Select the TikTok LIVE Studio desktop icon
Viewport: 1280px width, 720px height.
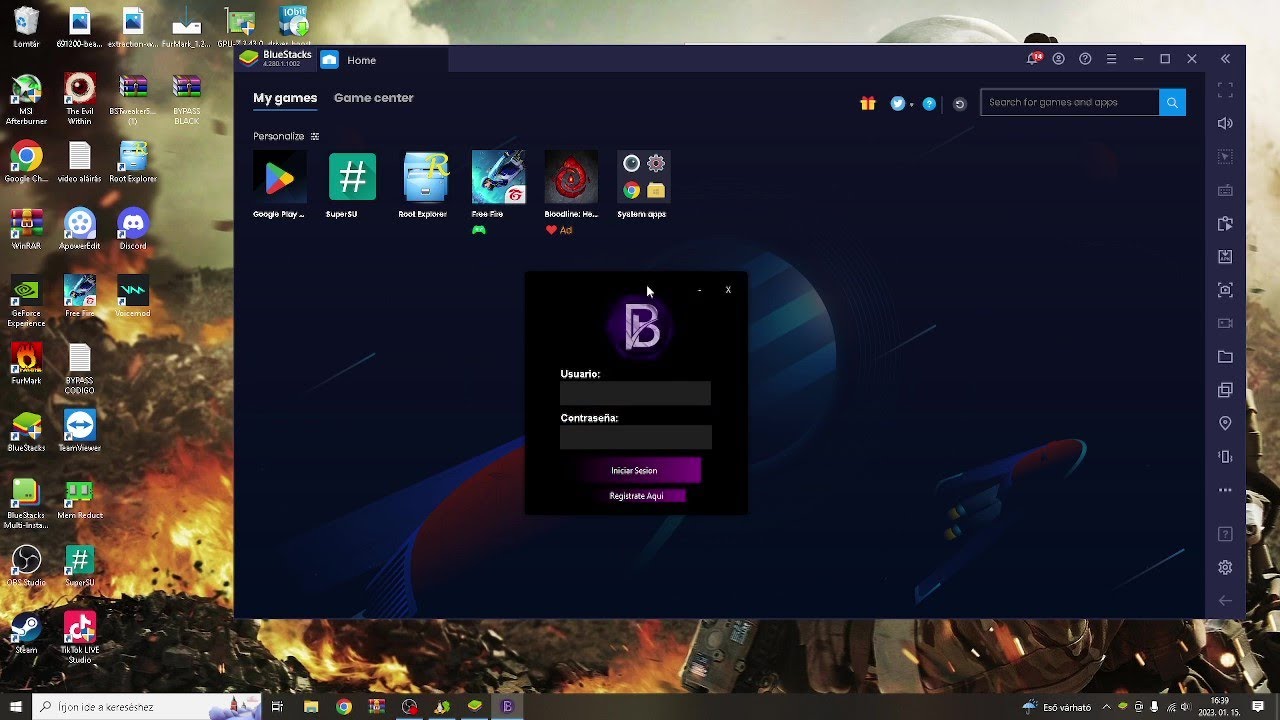[x=80, y=637]
